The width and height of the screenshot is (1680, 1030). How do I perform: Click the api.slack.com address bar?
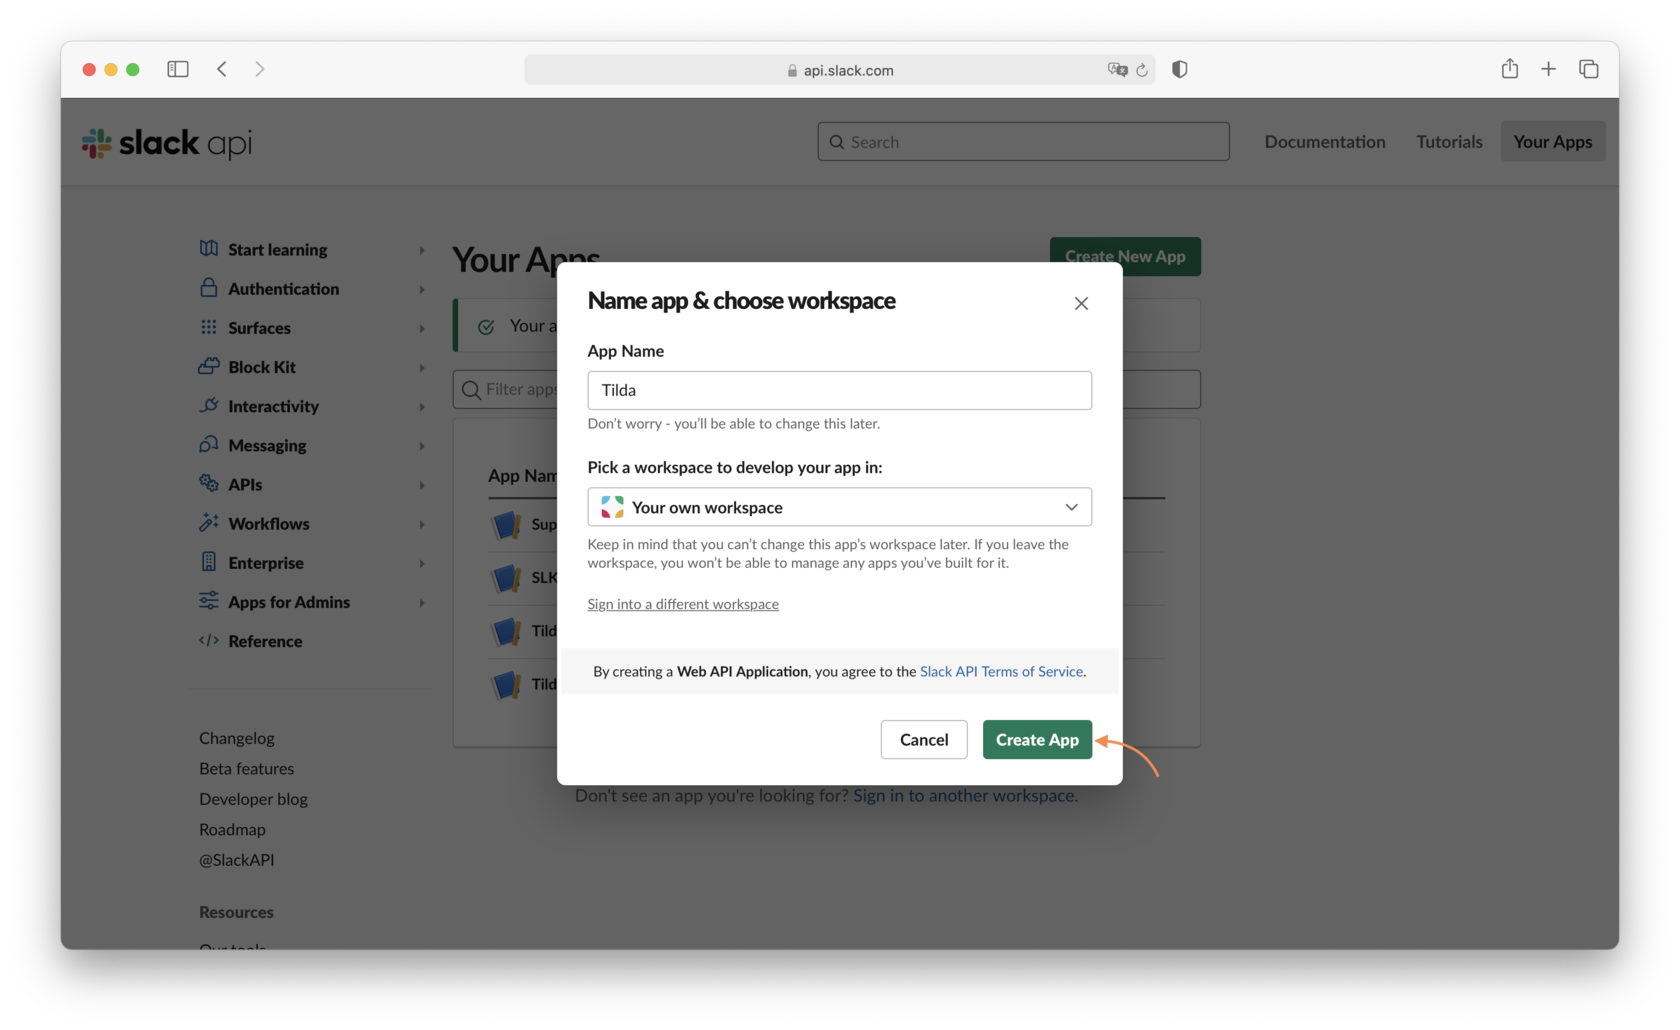click(x=840, y=70)
